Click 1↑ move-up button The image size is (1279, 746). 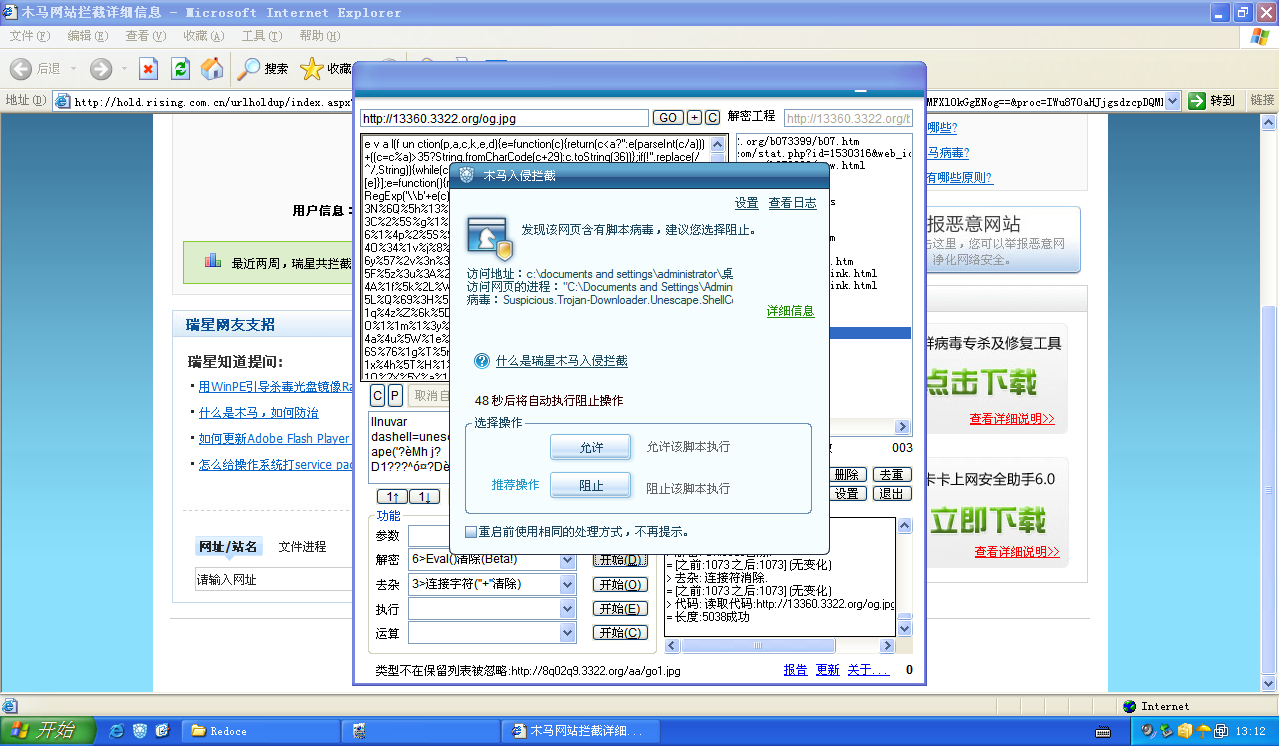[x=392, y=497]
